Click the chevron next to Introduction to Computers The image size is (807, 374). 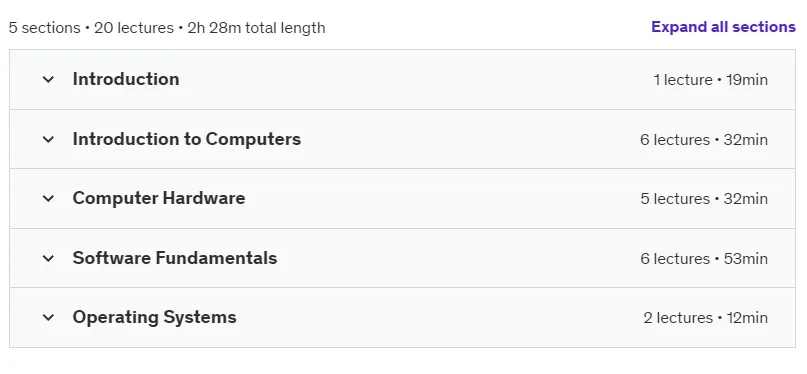coord(48,139)
